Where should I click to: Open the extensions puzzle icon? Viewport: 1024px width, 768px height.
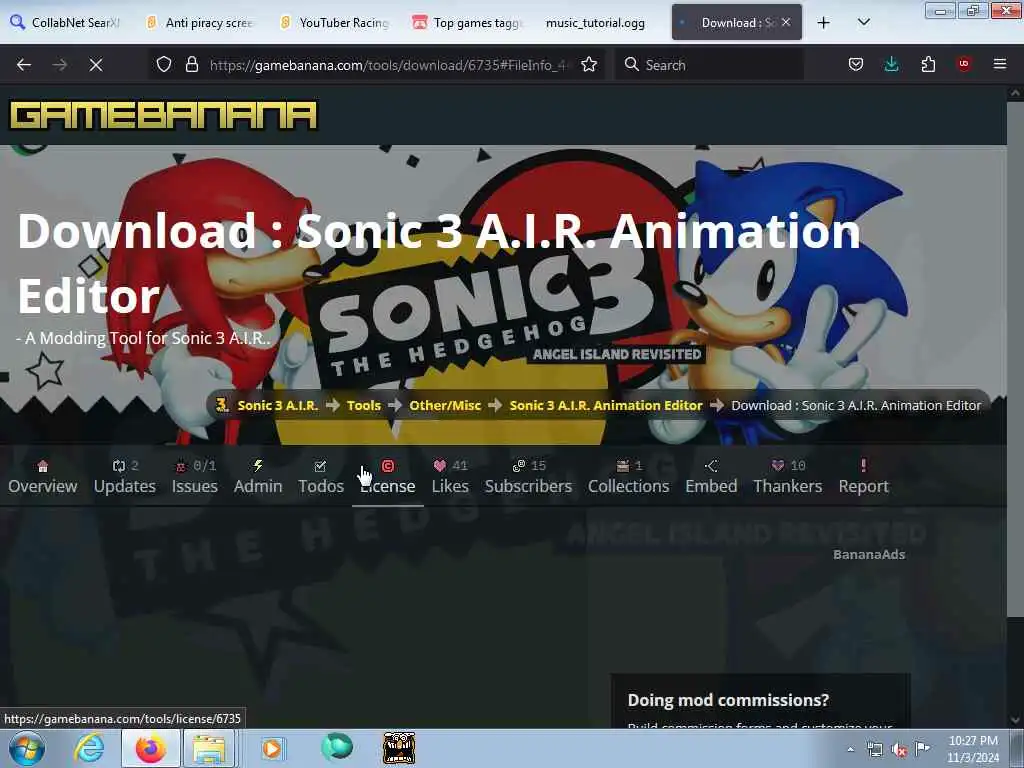coord(928,65)
